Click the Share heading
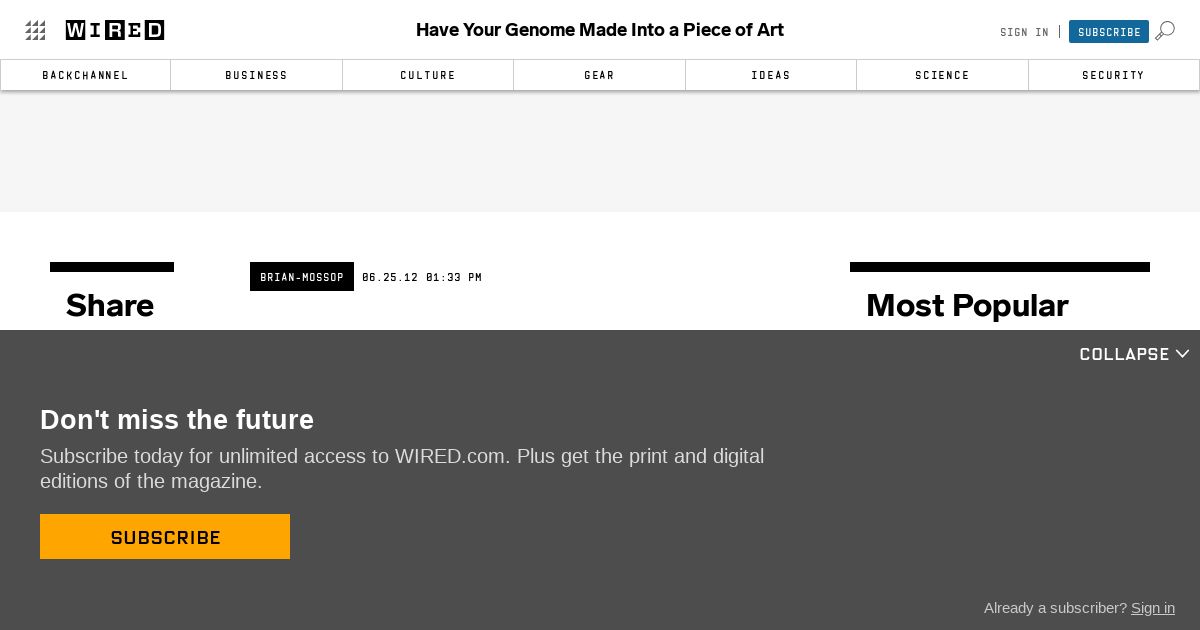Screen dimensions: 1200x630 pos(110,305)
